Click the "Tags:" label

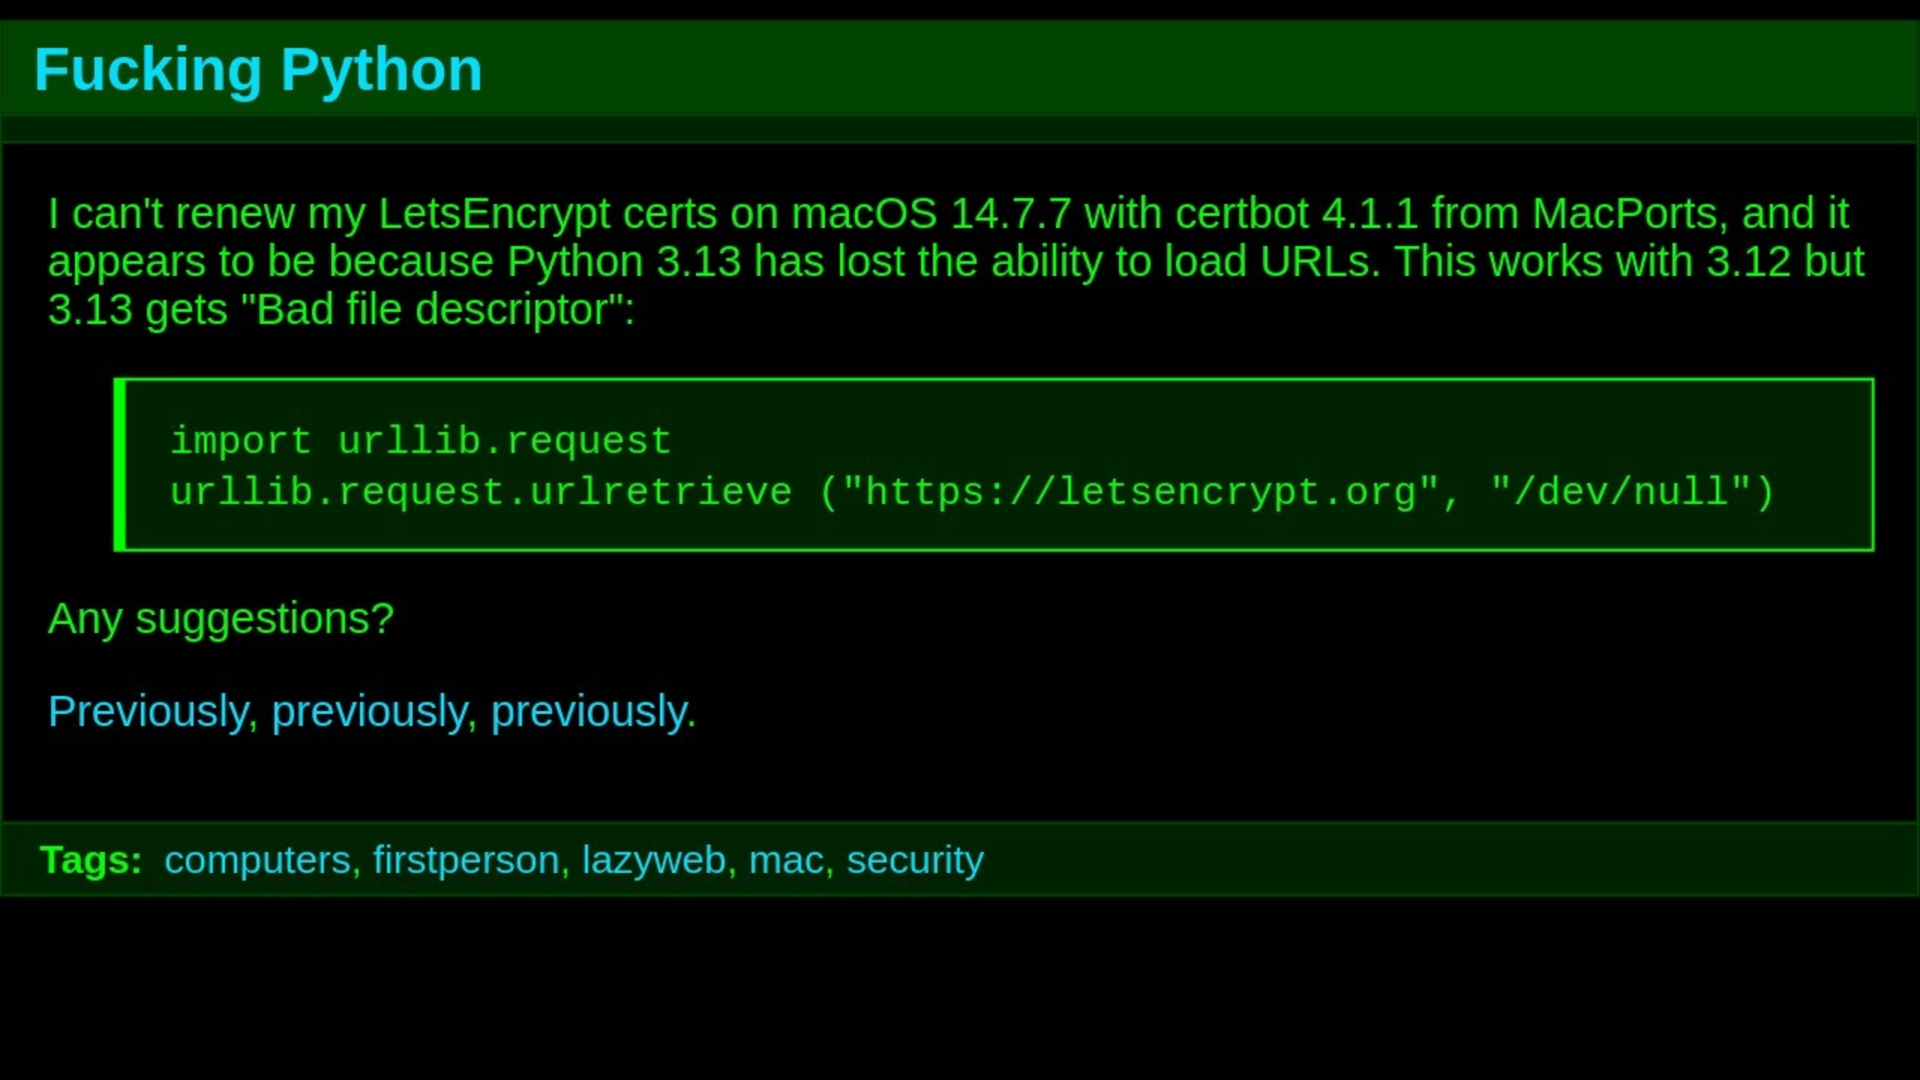pos(91,860)
